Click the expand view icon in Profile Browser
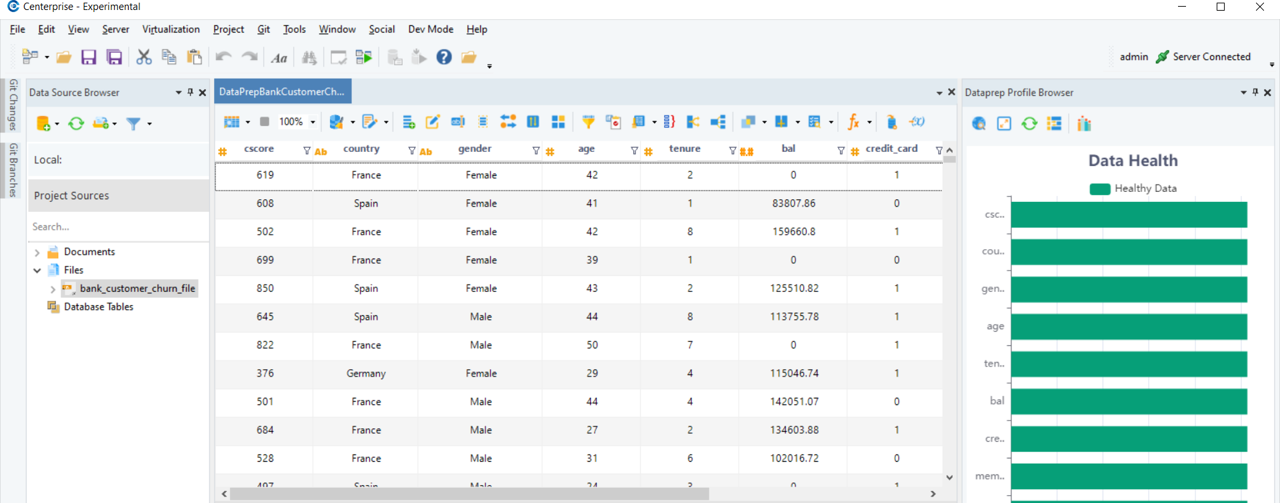The width and height of the screenshot is (1280, 503). click(1004, 124)
